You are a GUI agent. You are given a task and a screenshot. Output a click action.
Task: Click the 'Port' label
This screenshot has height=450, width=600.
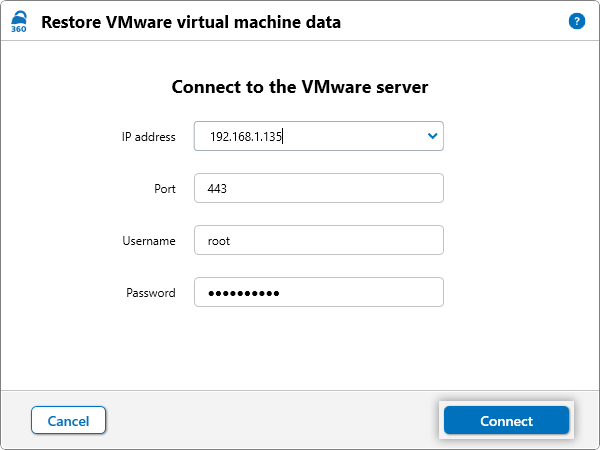[x=165, y=189]
